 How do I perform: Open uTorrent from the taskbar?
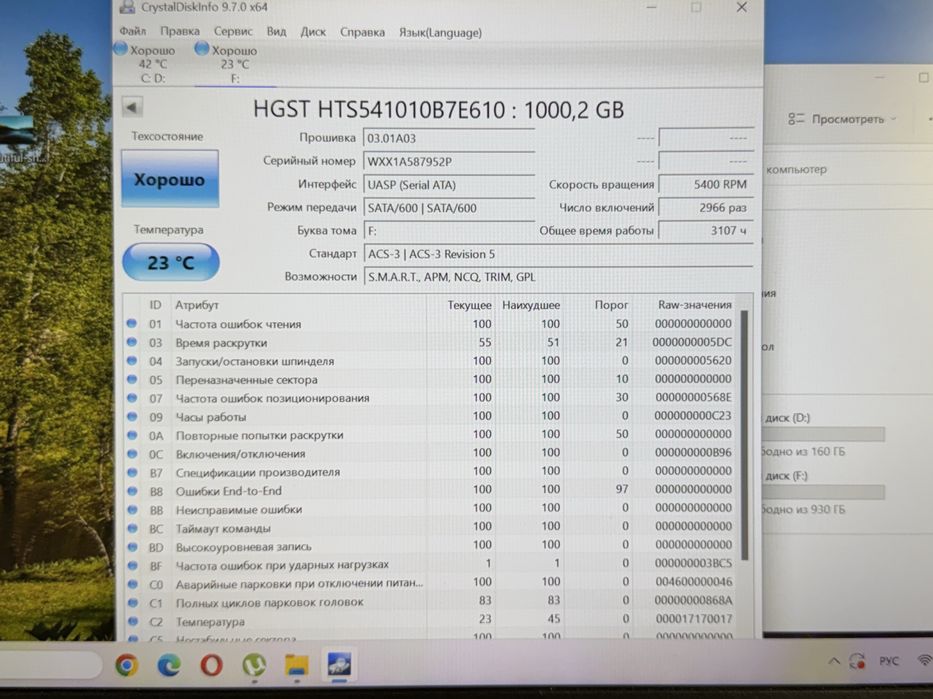[254, 665]
